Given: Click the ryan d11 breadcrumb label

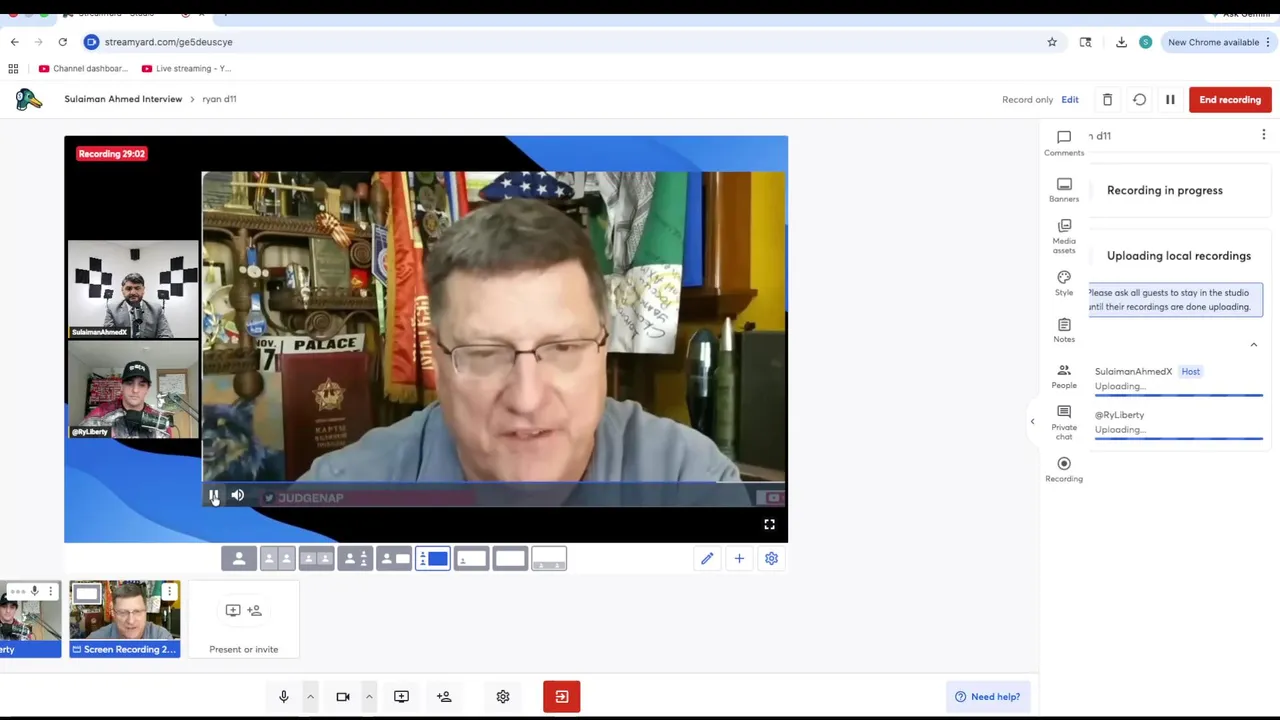Looking at the screenshot, I should point(219,99).
